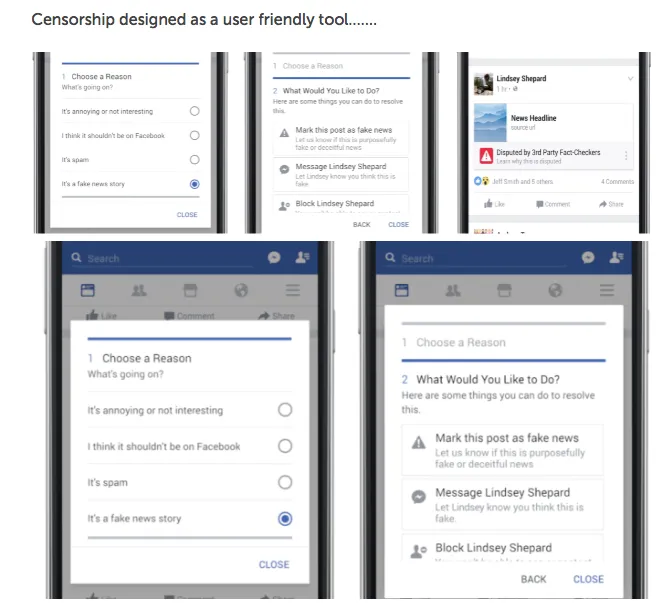The height and width of the screenshot is (603, 669).
Task: Choose "Message Lindsey Shepard" in bottom-right phone
Action: click(503, 505)
